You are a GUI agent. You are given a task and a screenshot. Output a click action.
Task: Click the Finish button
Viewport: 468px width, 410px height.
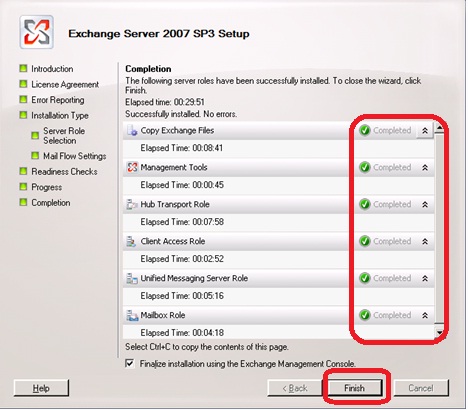pyautogui.click(x=355, y=388)
